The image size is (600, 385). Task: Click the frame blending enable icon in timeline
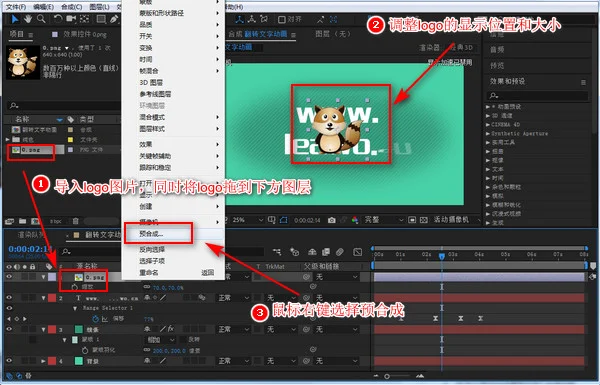tap(326, 252)
